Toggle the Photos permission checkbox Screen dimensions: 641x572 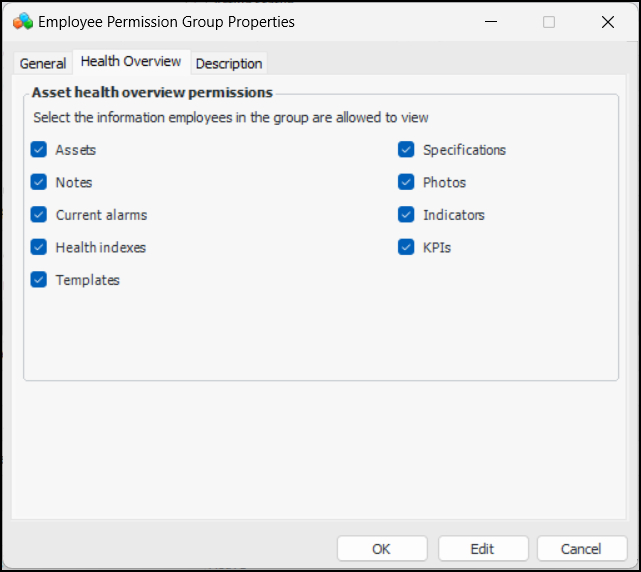[x=406, y=182]
